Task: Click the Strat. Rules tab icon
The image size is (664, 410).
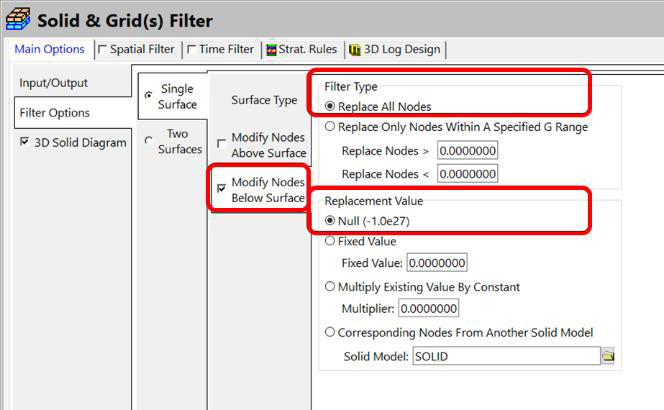Action: pyautogui.click(x=270, y=50)
